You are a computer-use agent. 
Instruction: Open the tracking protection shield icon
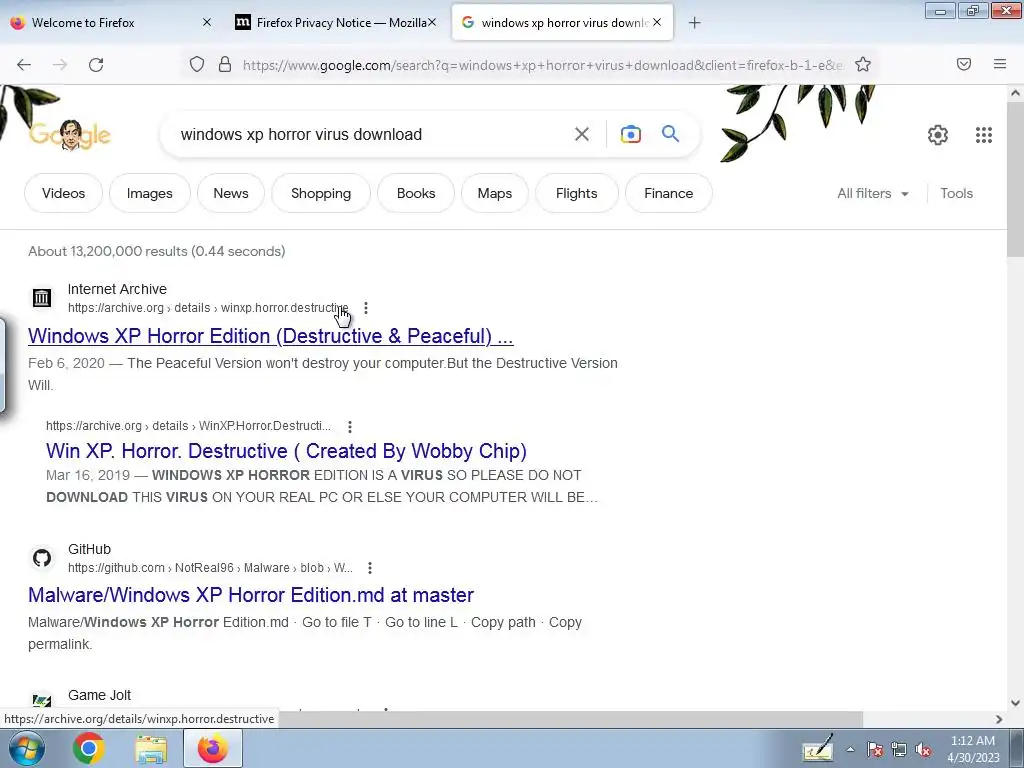click(x=197, y=64)
